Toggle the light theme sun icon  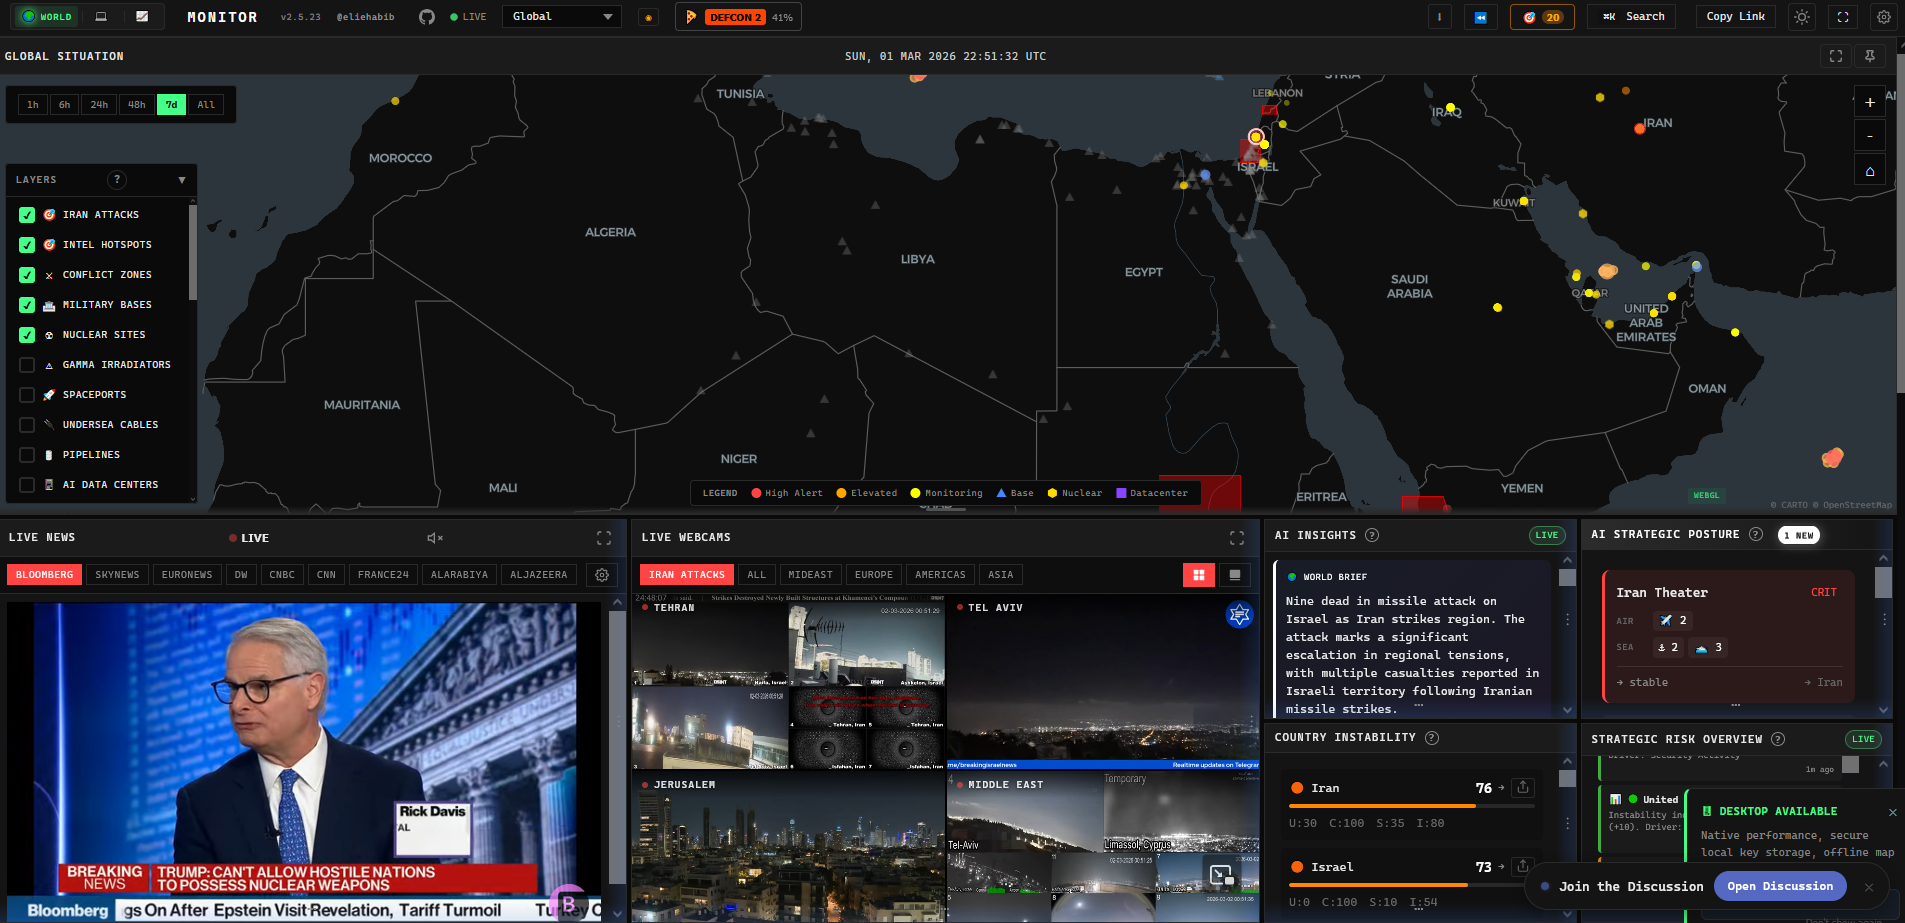click(1802, 17)
